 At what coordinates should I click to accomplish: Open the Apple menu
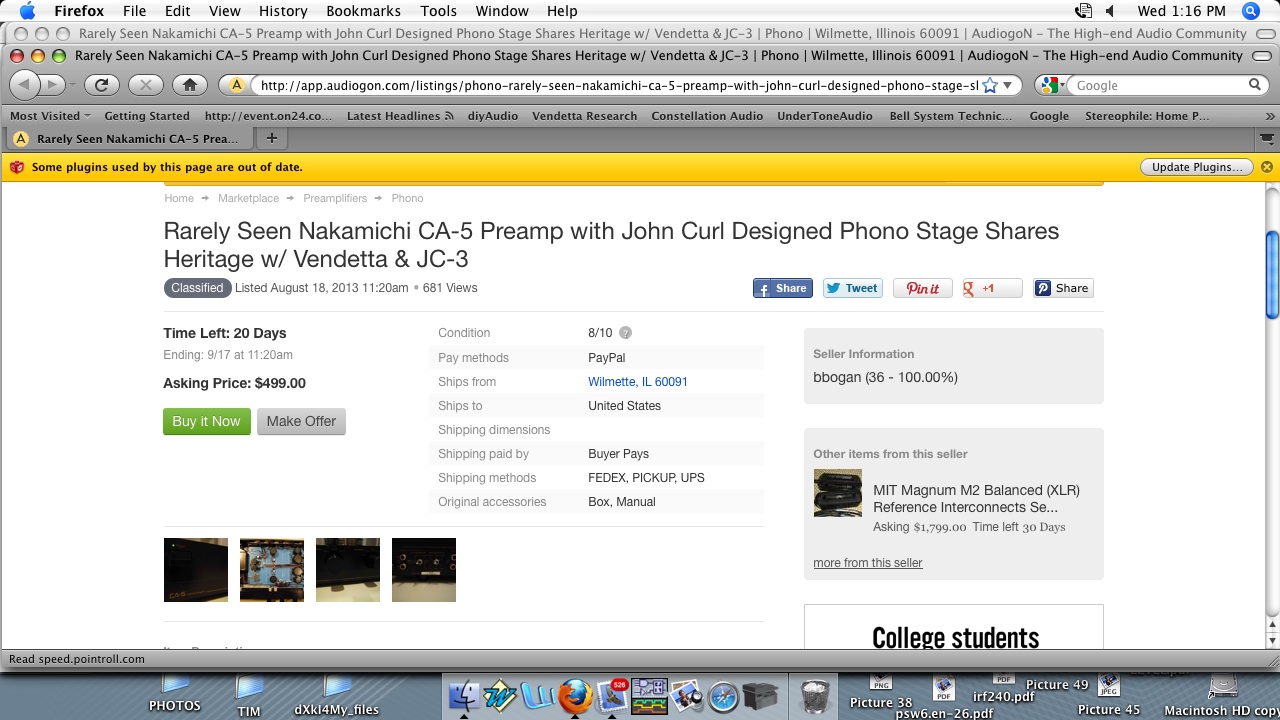tap(27, 11)
